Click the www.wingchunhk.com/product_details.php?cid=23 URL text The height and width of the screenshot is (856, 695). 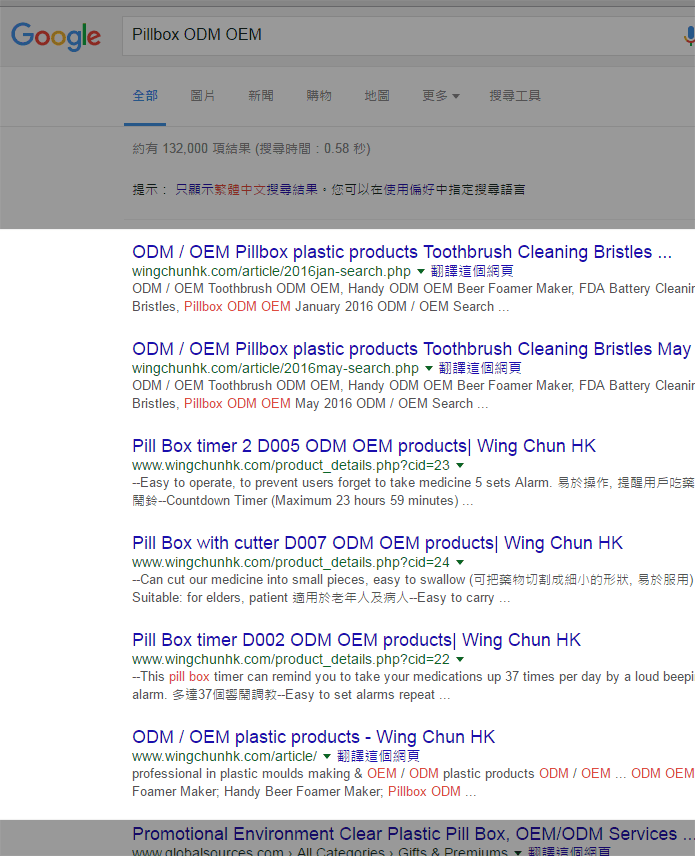point(291,466)
